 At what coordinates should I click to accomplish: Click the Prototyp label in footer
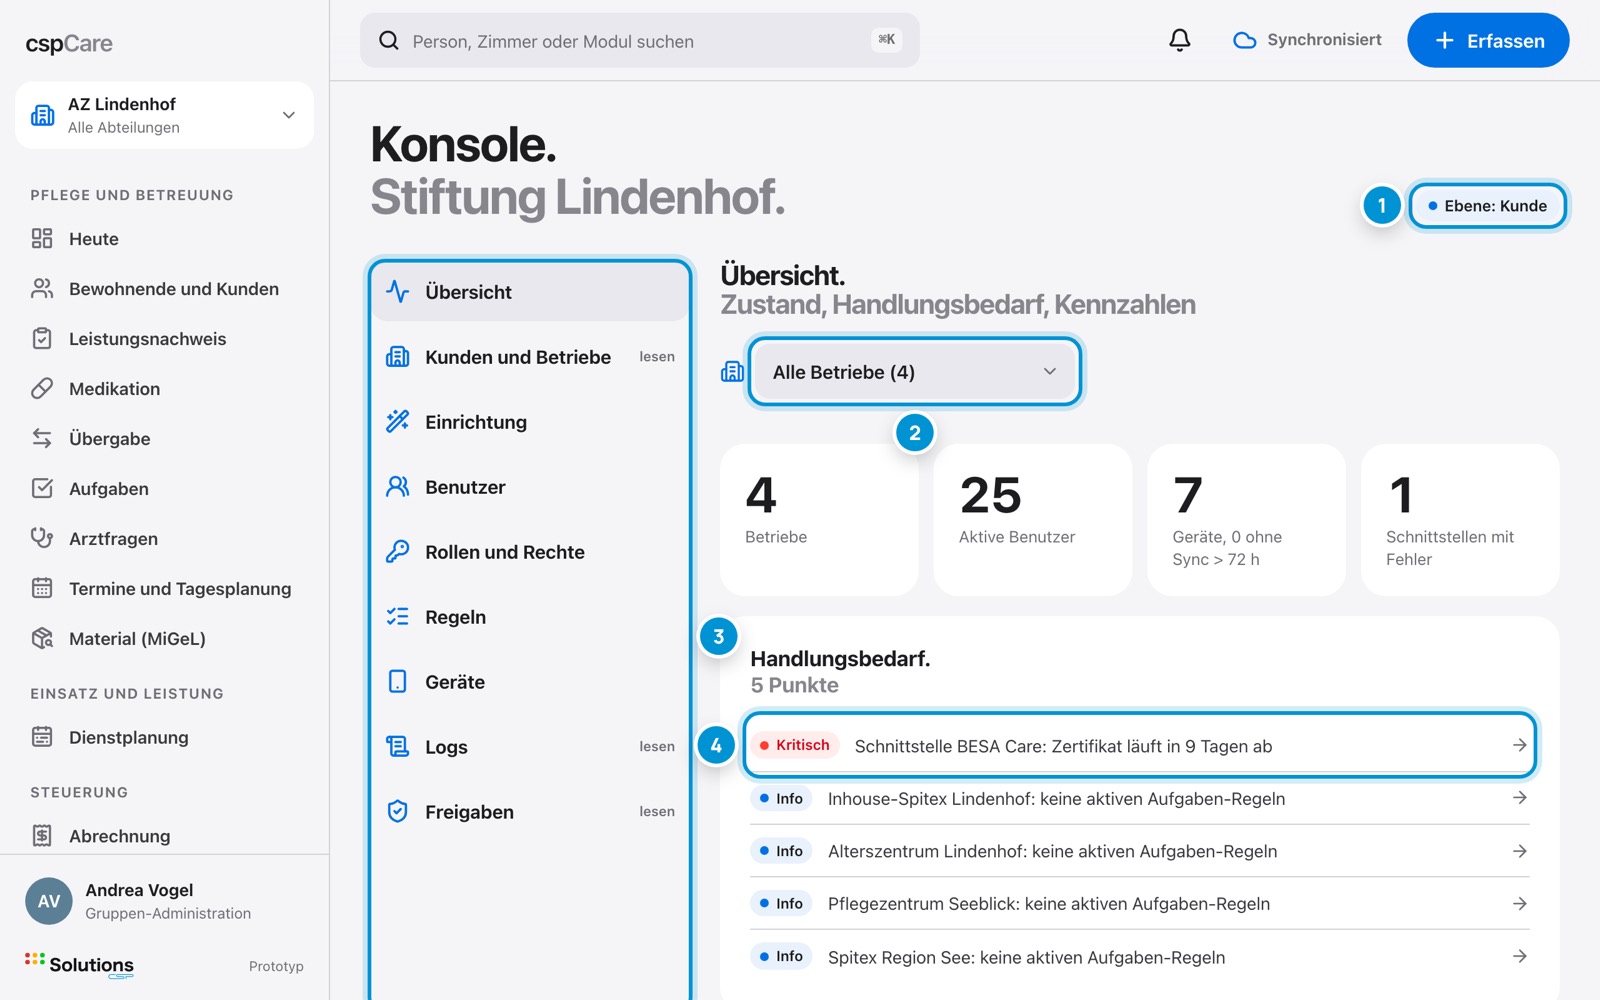click(276, 966)
